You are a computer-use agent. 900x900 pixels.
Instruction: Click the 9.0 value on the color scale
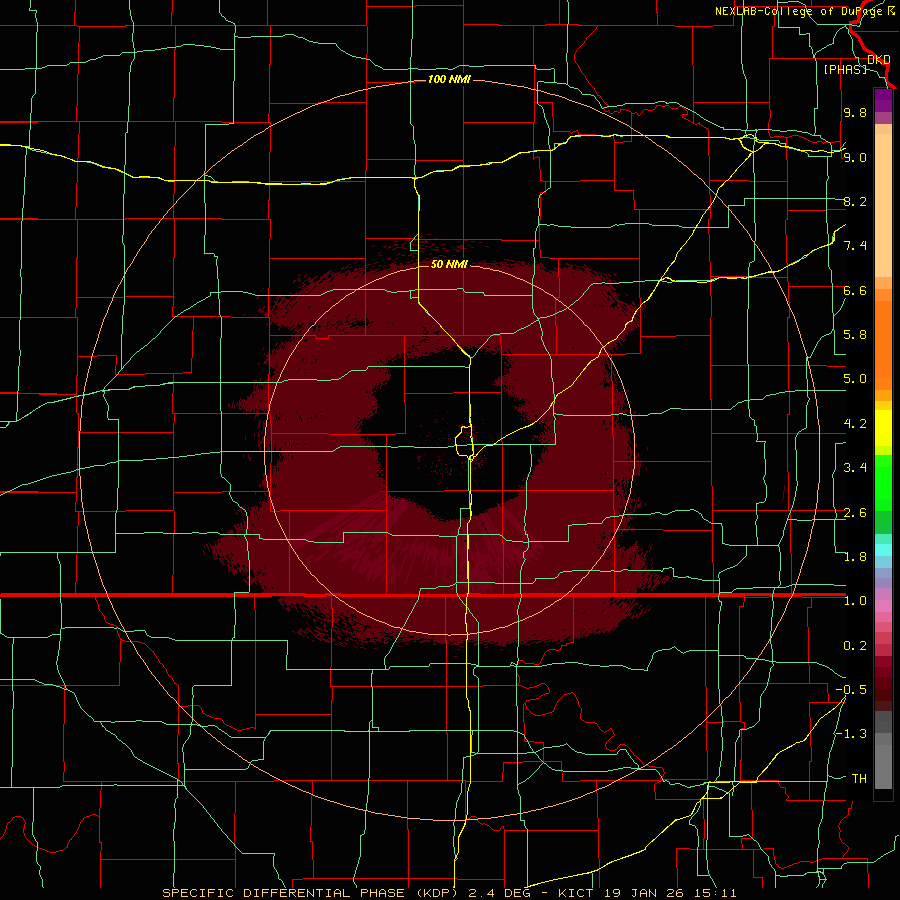[x=855, y=157]
